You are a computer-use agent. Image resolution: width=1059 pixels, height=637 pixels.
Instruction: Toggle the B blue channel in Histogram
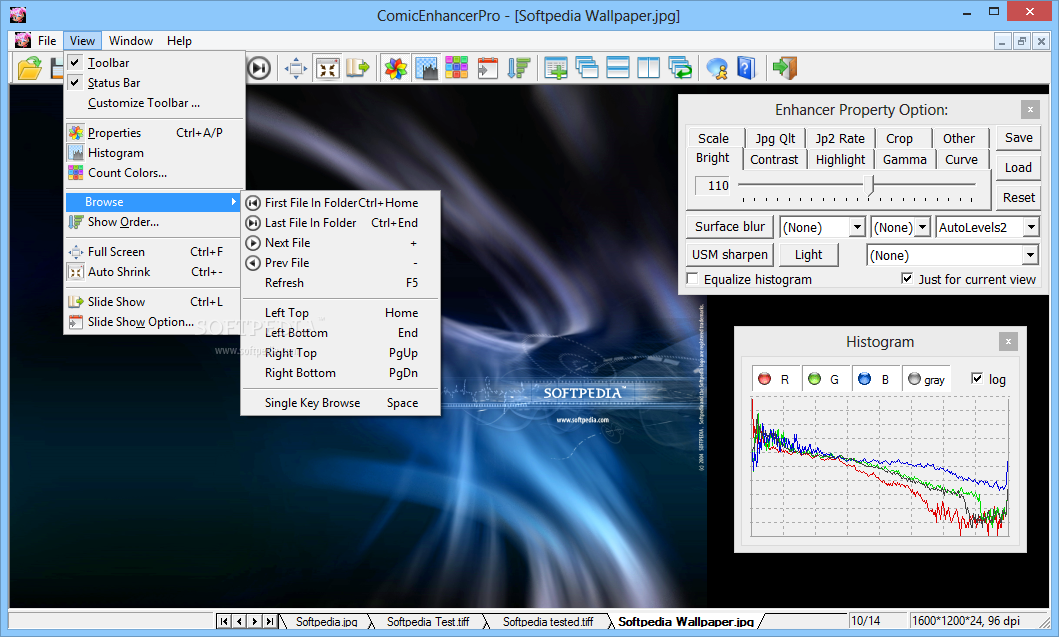876,379
